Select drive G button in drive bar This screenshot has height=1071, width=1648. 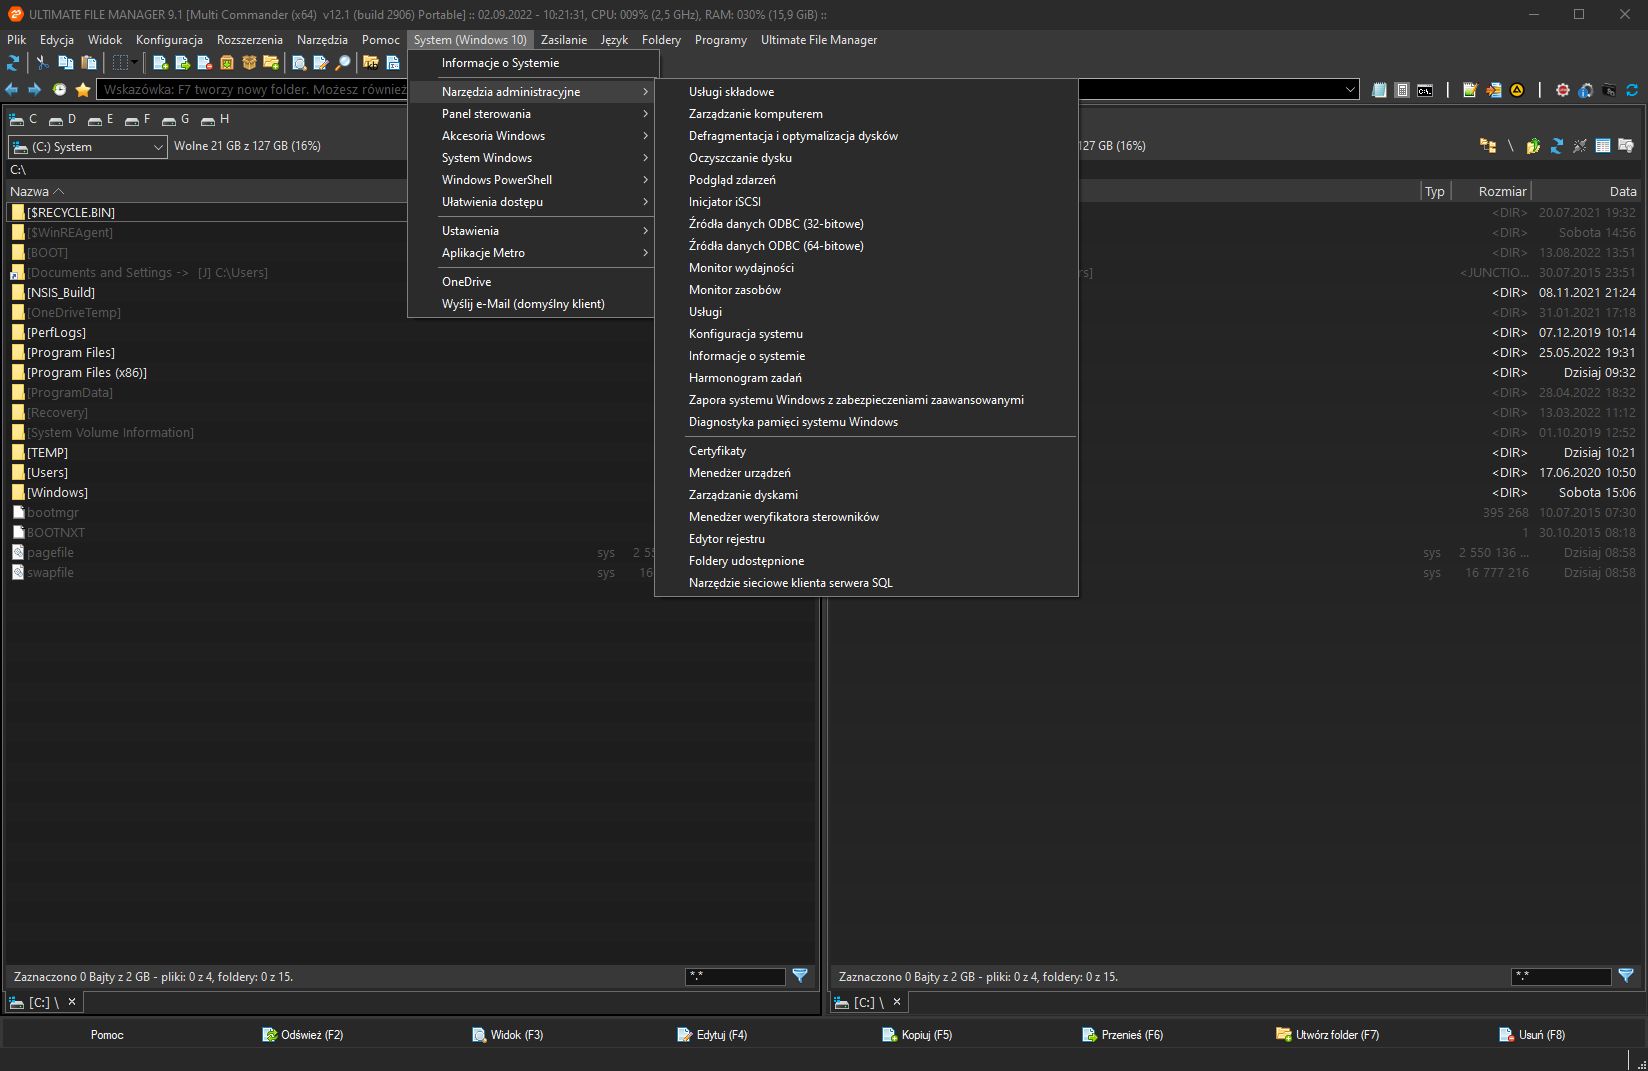pos(175,119)
